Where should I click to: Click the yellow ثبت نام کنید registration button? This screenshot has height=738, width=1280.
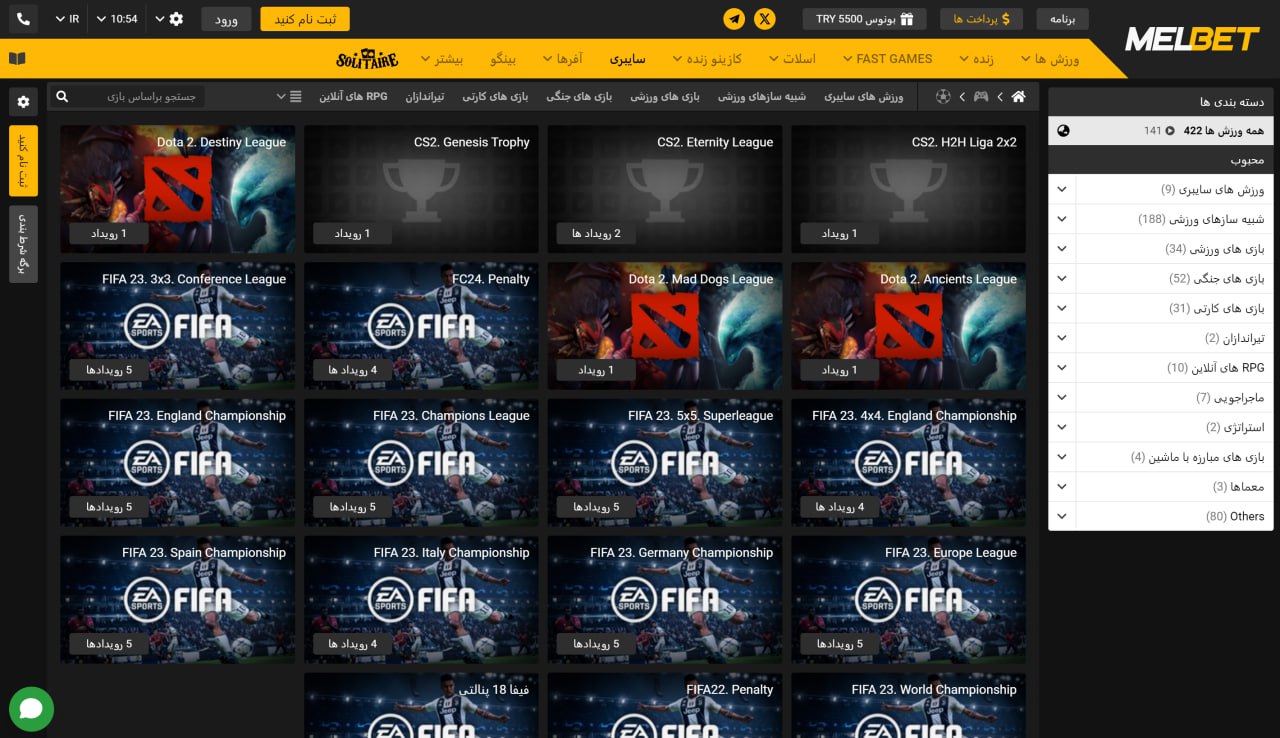click(305, 19)
